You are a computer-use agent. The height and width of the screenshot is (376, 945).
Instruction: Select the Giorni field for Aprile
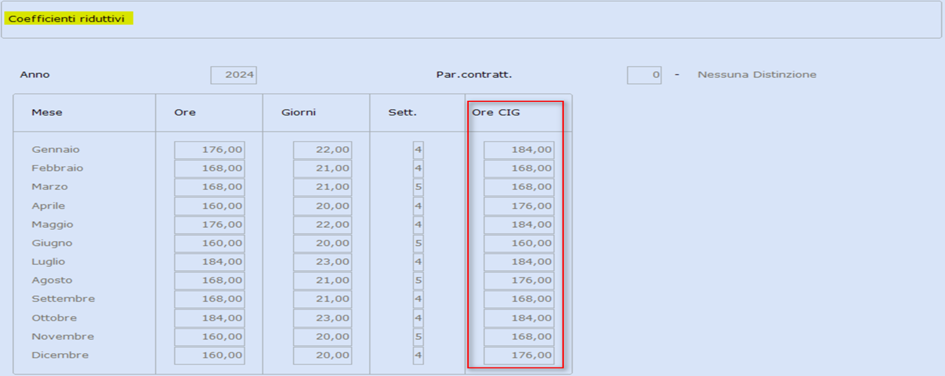(x=322, y=206)
